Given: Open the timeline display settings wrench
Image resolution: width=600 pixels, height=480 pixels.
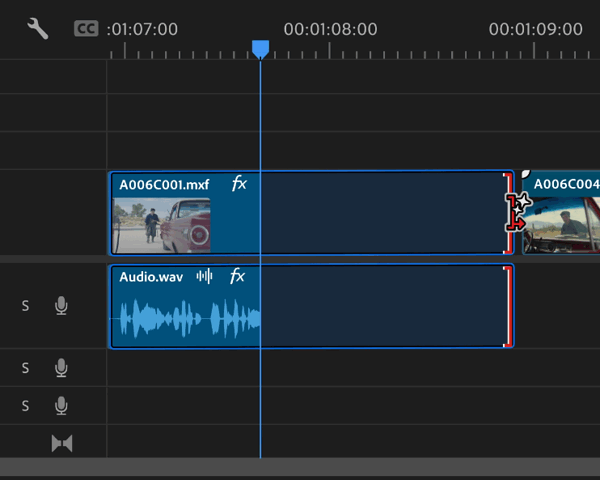Looking at the screenshot, I should tap(38, 29).
